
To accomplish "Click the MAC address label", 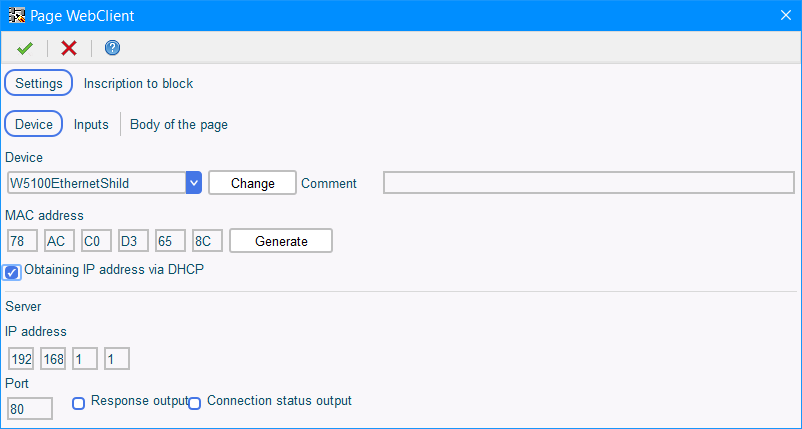I will coord(44,216).
